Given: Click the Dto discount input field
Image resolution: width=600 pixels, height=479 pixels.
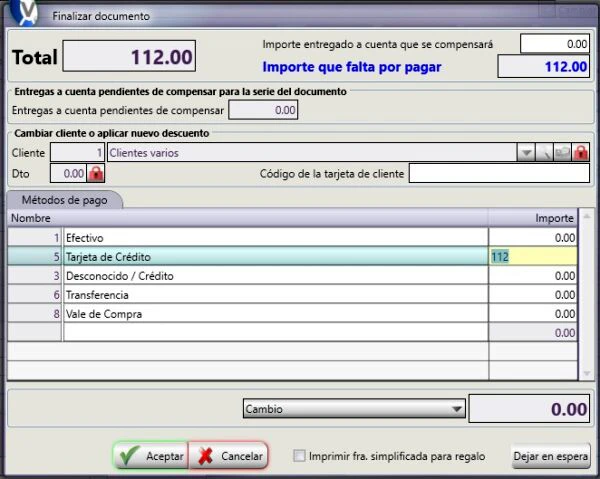Looking at the screenshot, I should [x=68, y=173].
